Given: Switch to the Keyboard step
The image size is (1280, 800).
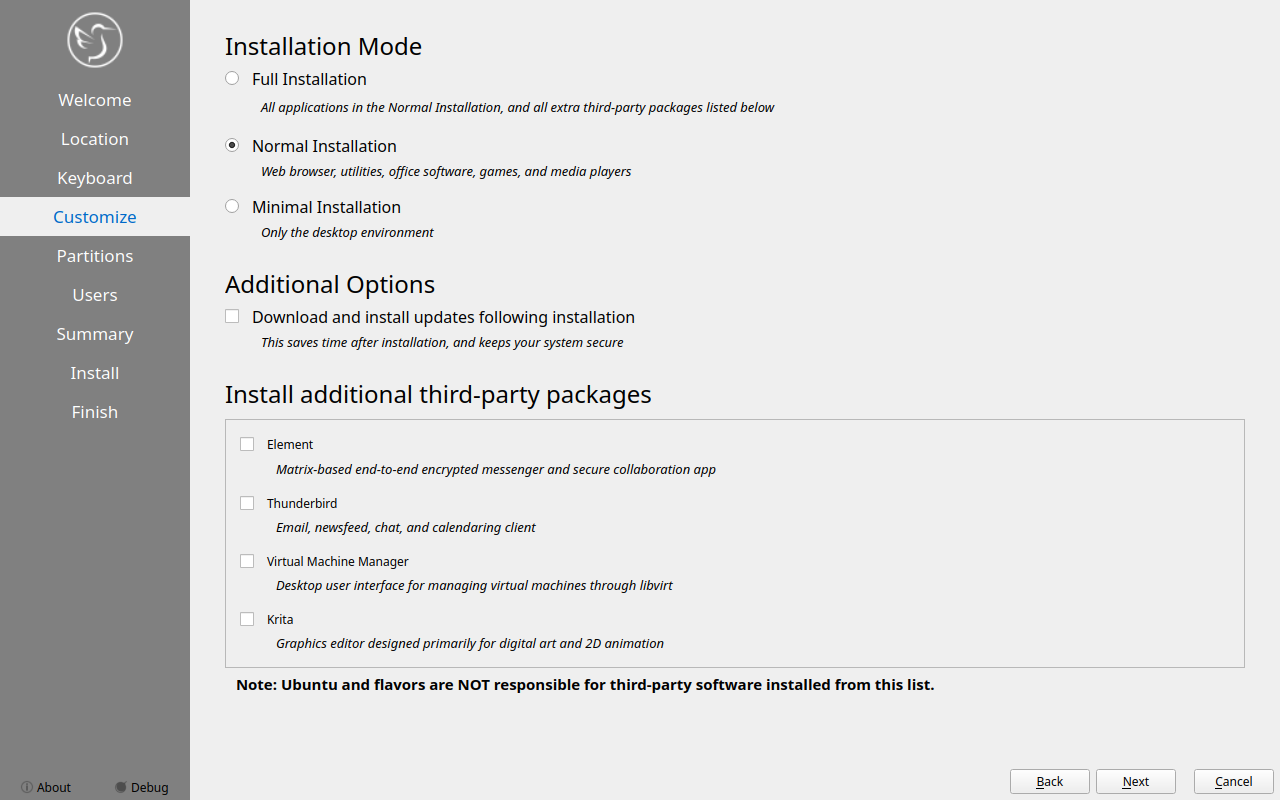Looking at the screenshot, I should [95, 178].
